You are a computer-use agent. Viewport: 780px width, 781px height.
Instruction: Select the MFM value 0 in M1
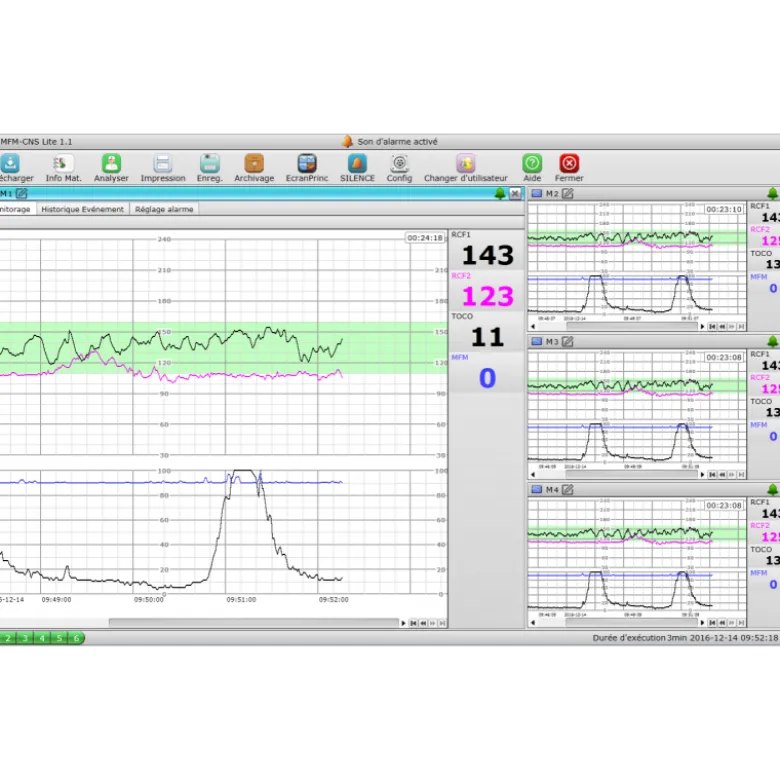487,378
